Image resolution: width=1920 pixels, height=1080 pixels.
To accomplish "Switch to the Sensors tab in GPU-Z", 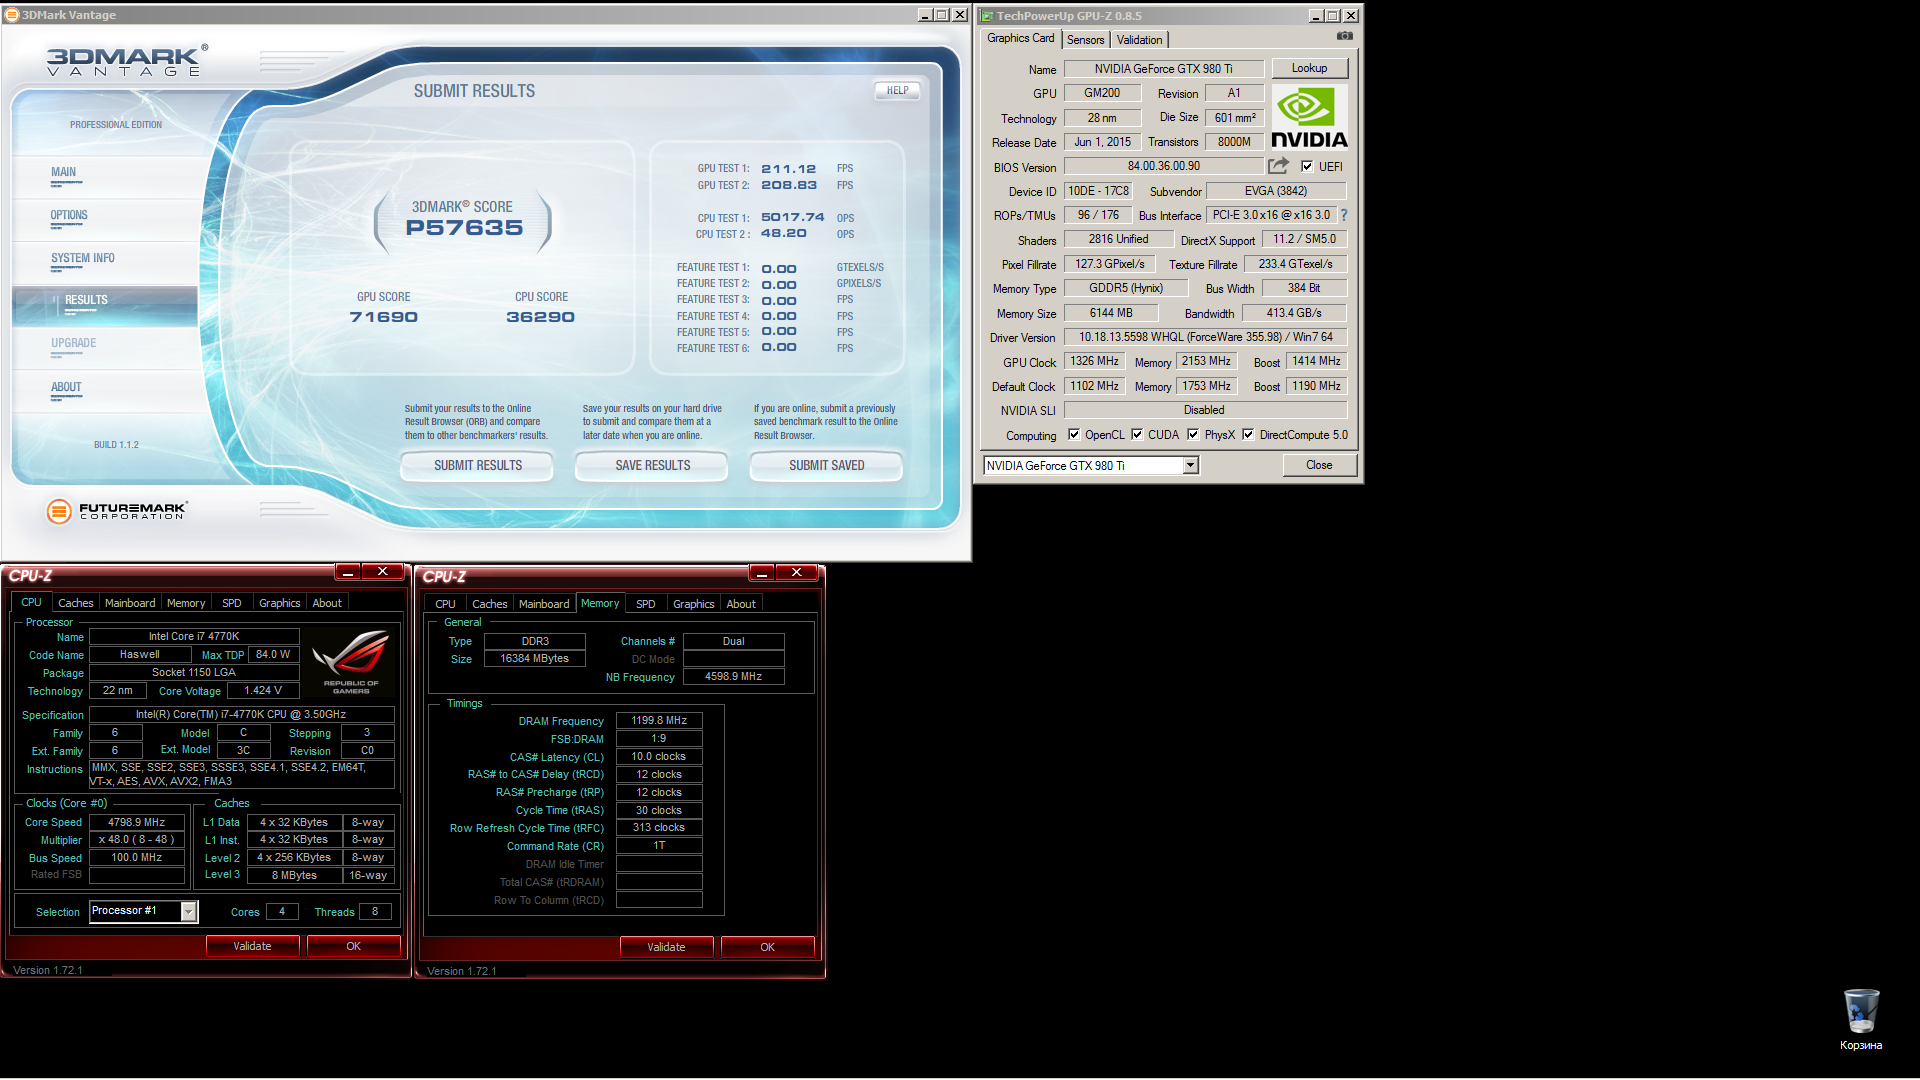I will [x=1085, y=40].
